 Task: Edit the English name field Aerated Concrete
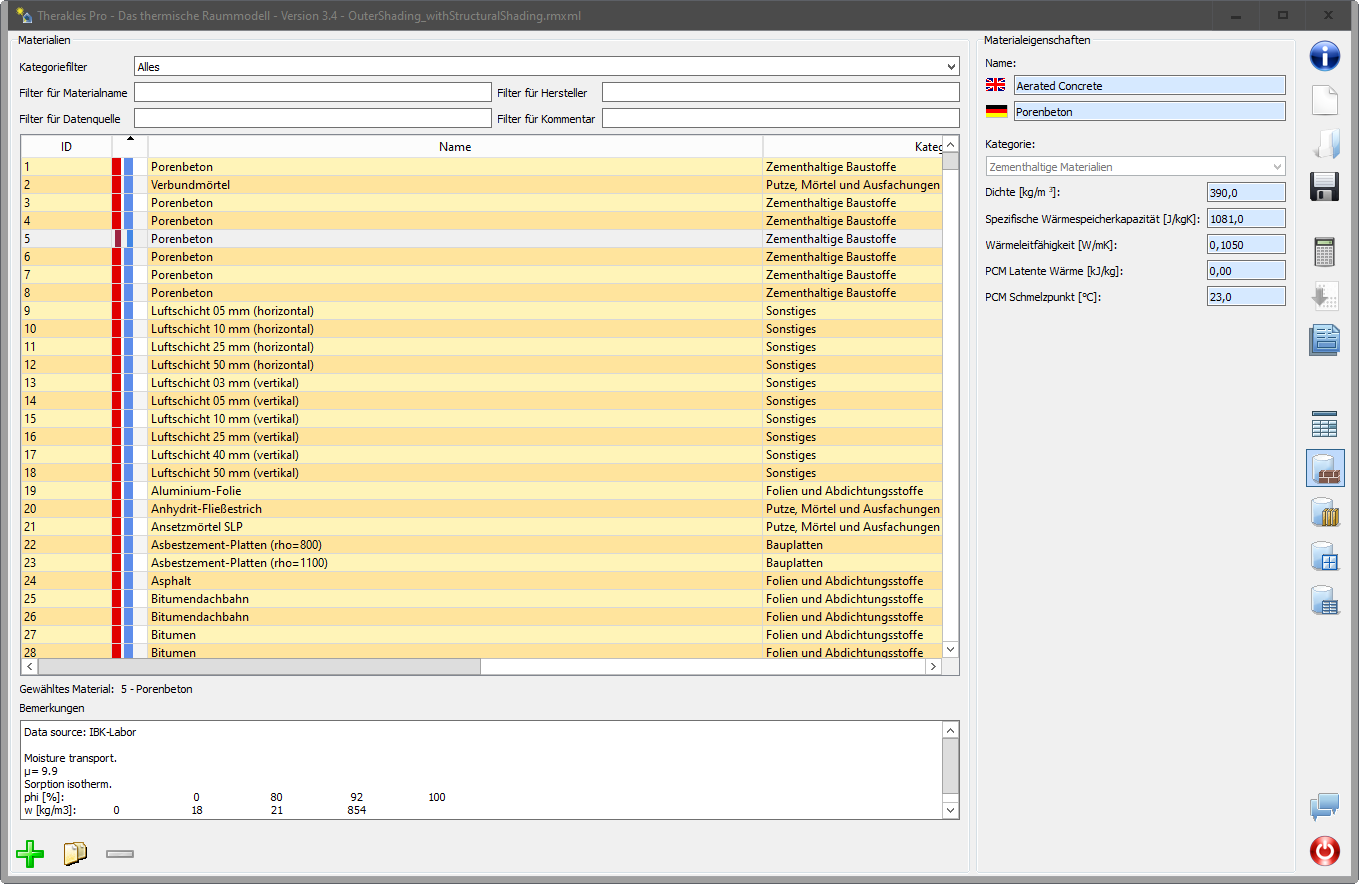tap(1150, 86)
